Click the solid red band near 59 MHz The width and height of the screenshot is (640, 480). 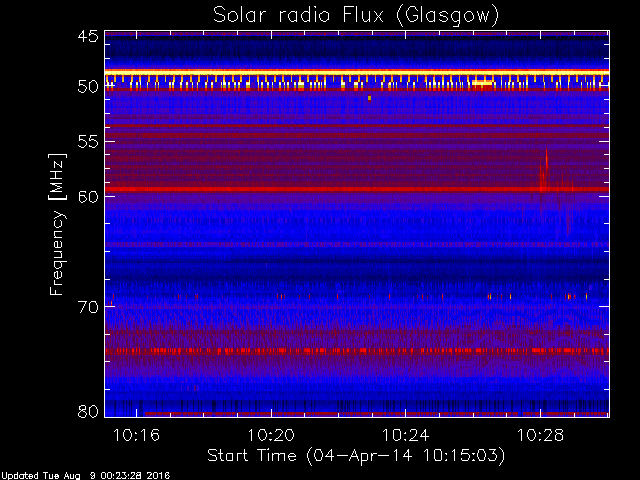click(300, 188)
